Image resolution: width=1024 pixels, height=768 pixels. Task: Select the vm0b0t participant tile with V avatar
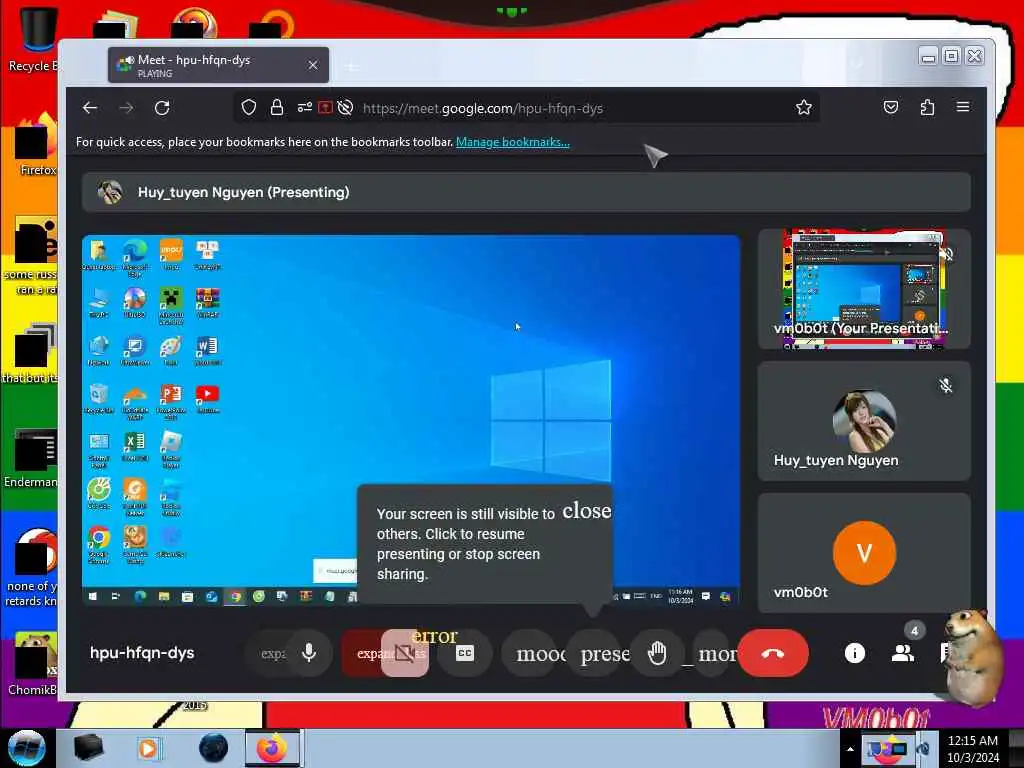(x=864, y=553)
